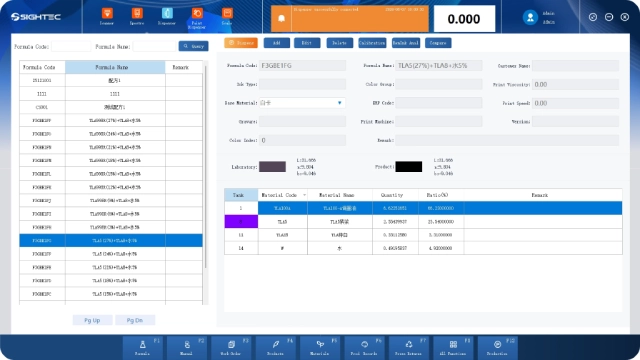This screenshot has width=640, height=360.
Task: Click the orange notification message banner
Action: [x=360, y=19]
